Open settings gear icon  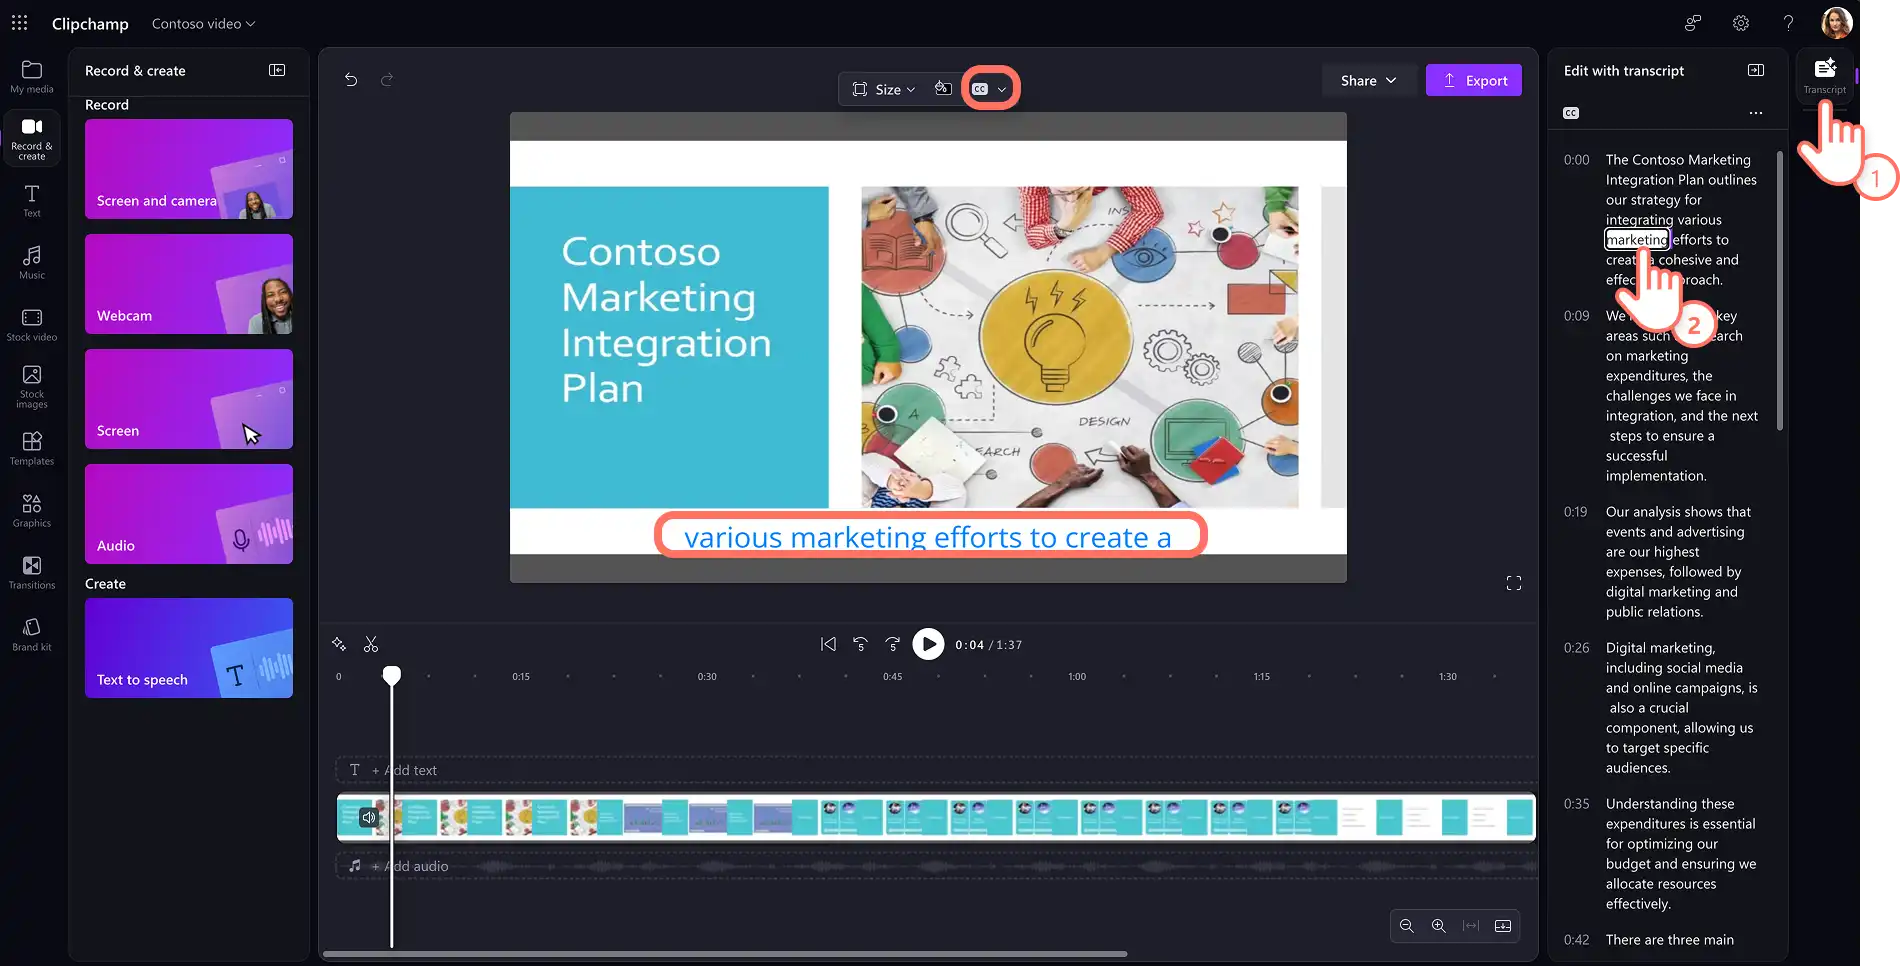point(1741,23)
